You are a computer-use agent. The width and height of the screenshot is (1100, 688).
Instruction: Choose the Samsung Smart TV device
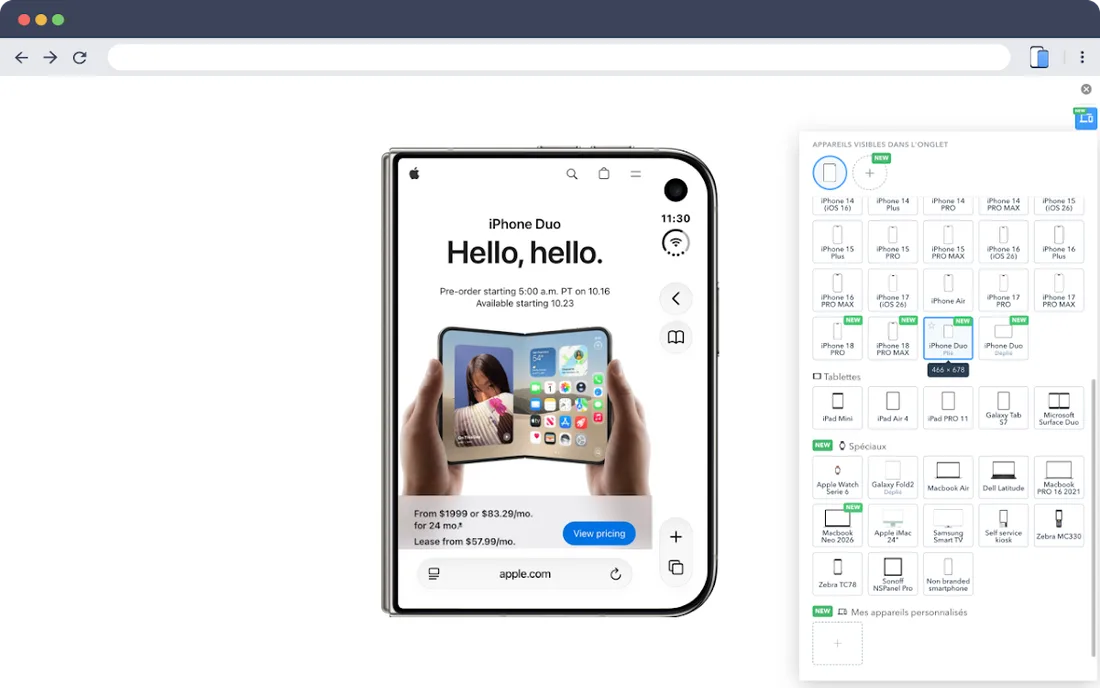tap(948, 525)
